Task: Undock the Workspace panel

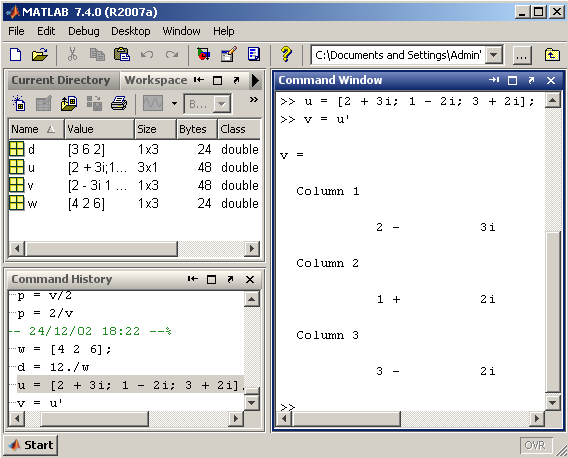Action: (236, 80)
